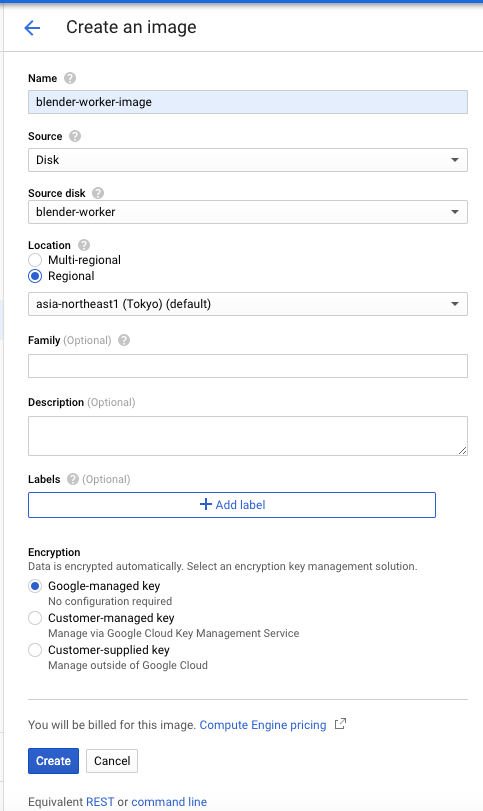Click the Add label button
Viewport: 483px width, 811px height.
tap(232, 505)
